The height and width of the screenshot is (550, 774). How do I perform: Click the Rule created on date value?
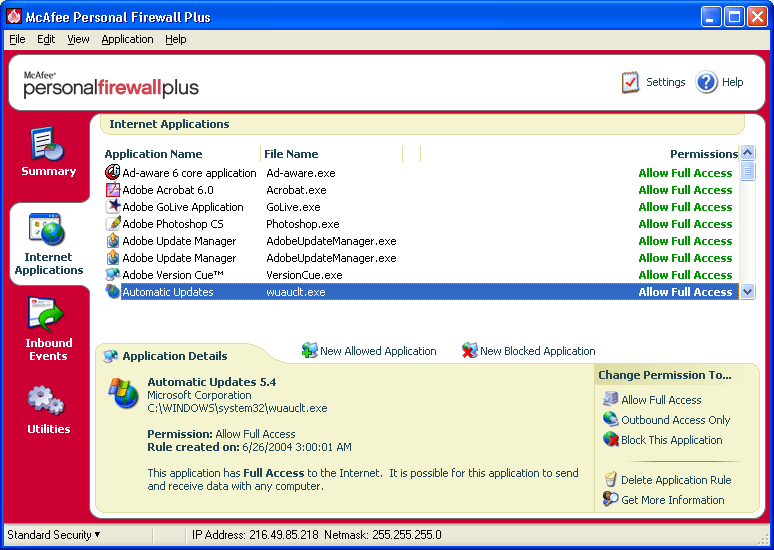297,447
